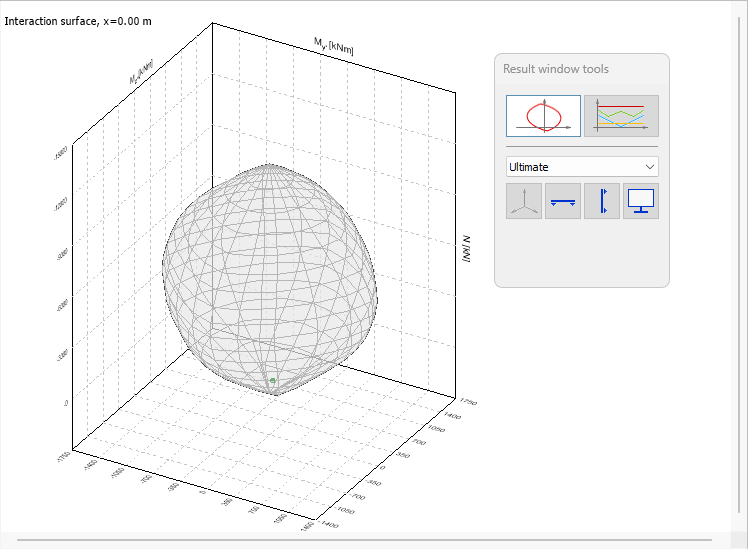Screen dimensions: 748x549
Task: Select the interaction surface diagram view icon
Action: [543, 116]
